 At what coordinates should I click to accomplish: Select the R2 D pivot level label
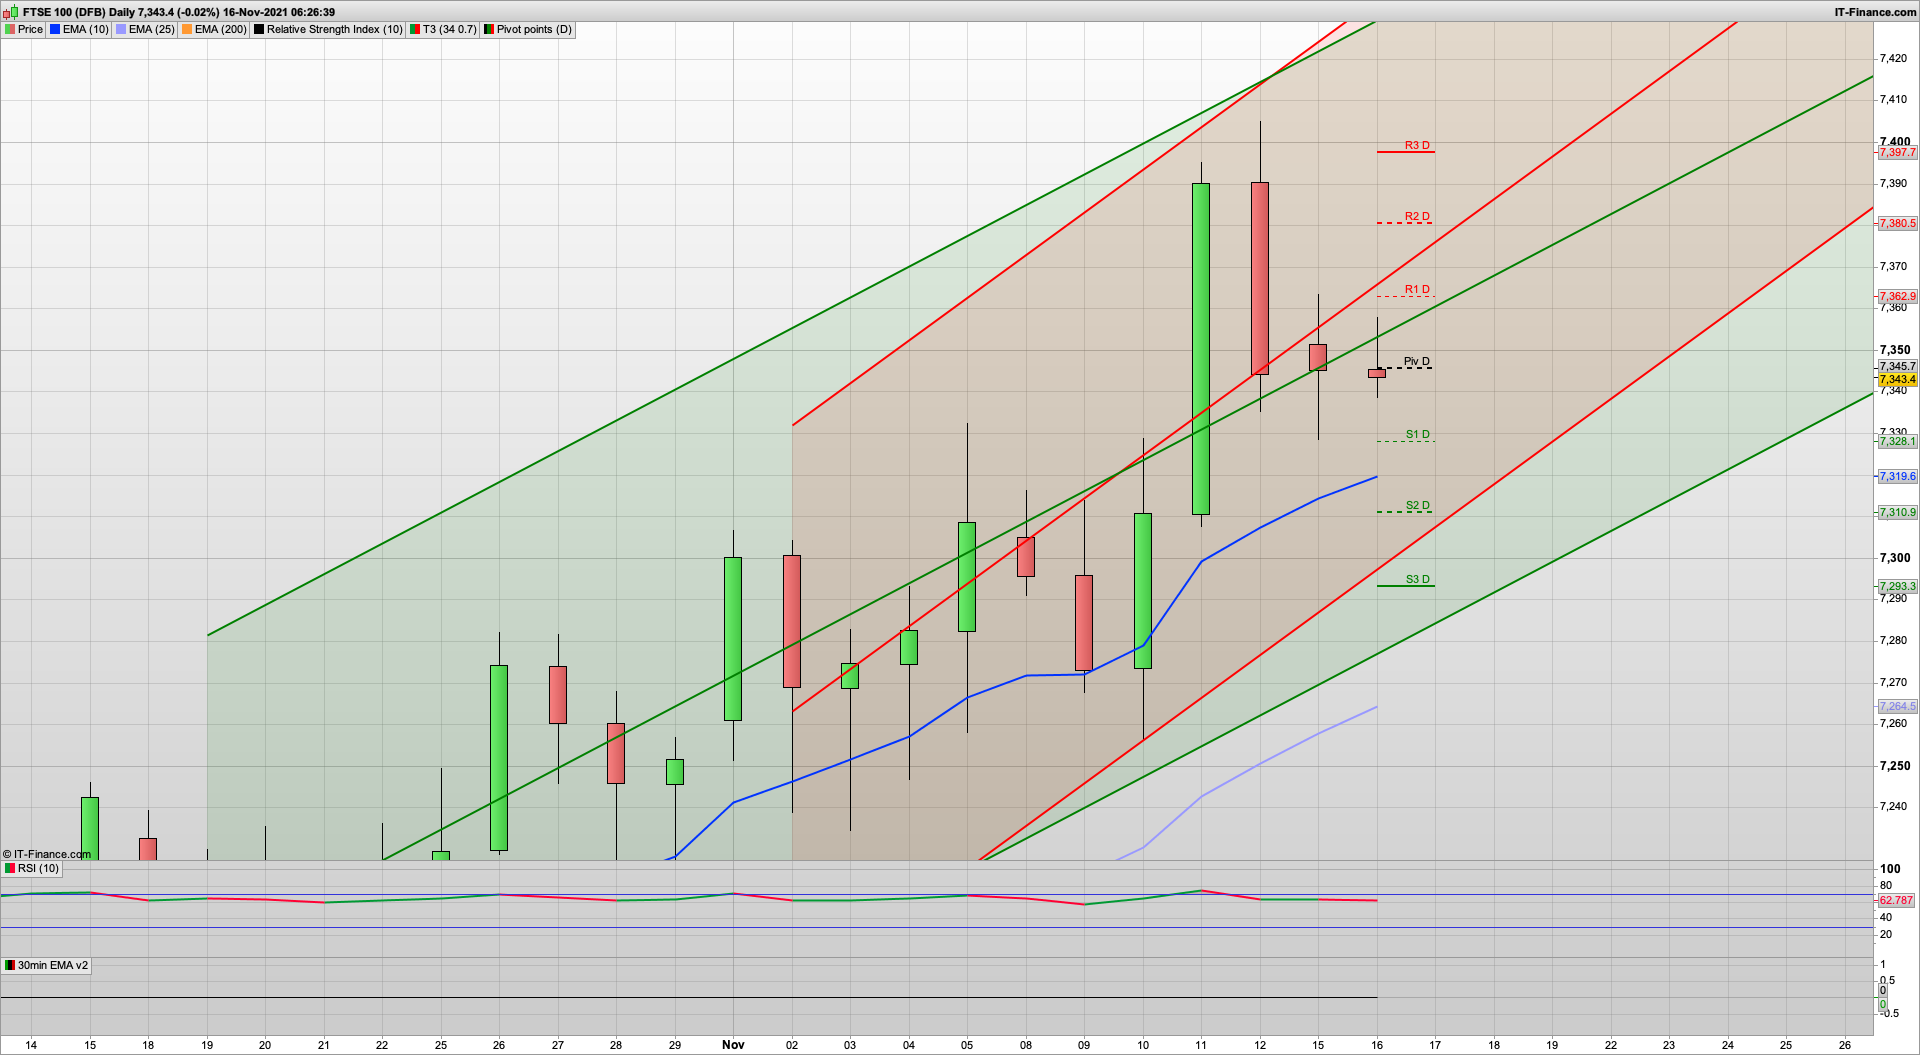[x=1417, y=216]
